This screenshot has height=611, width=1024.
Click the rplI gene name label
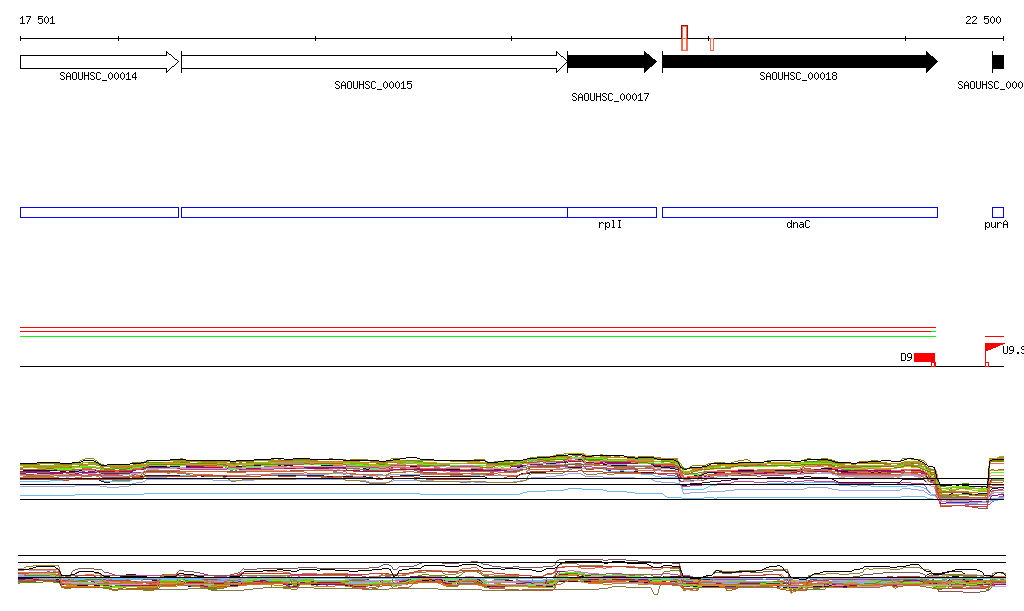coord(610,225)
